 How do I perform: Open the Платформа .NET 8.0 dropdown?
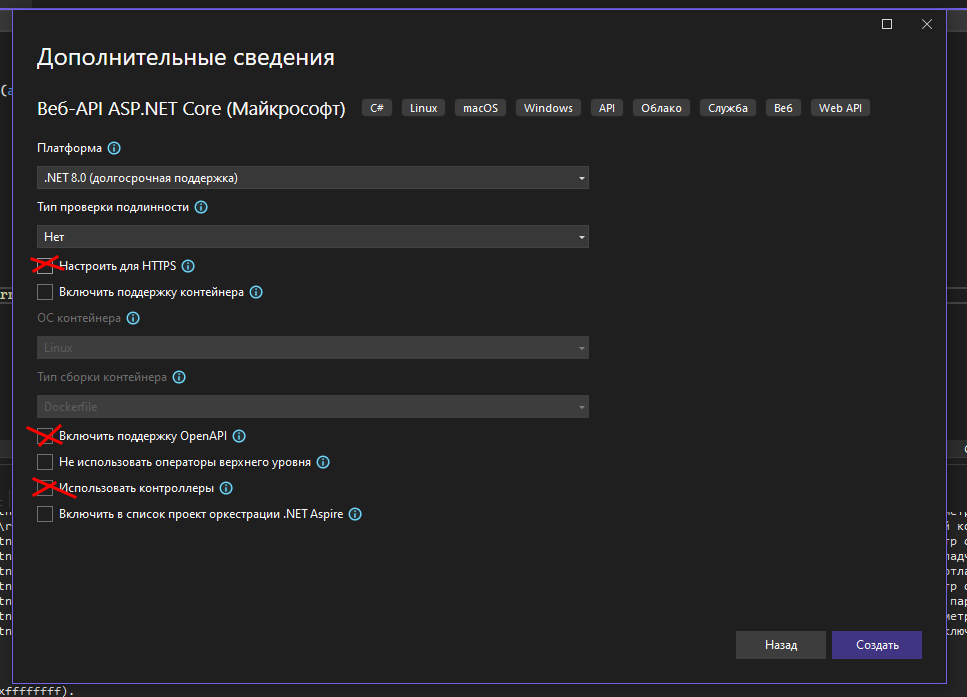(312, 178)
